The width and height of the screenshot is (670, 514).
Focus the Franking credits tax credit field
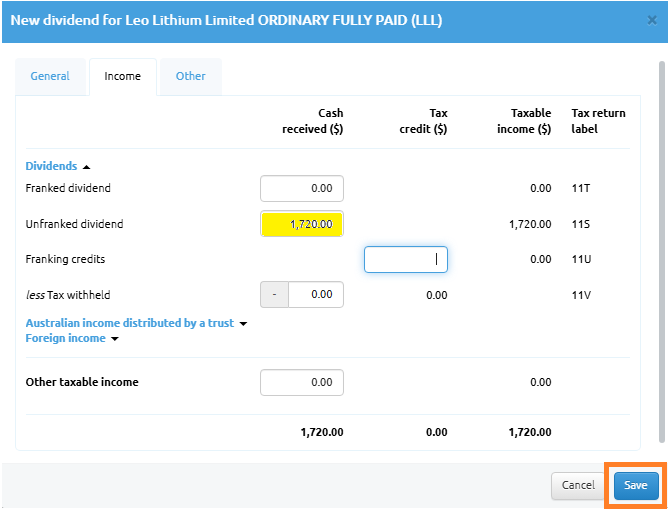point(406,259)
